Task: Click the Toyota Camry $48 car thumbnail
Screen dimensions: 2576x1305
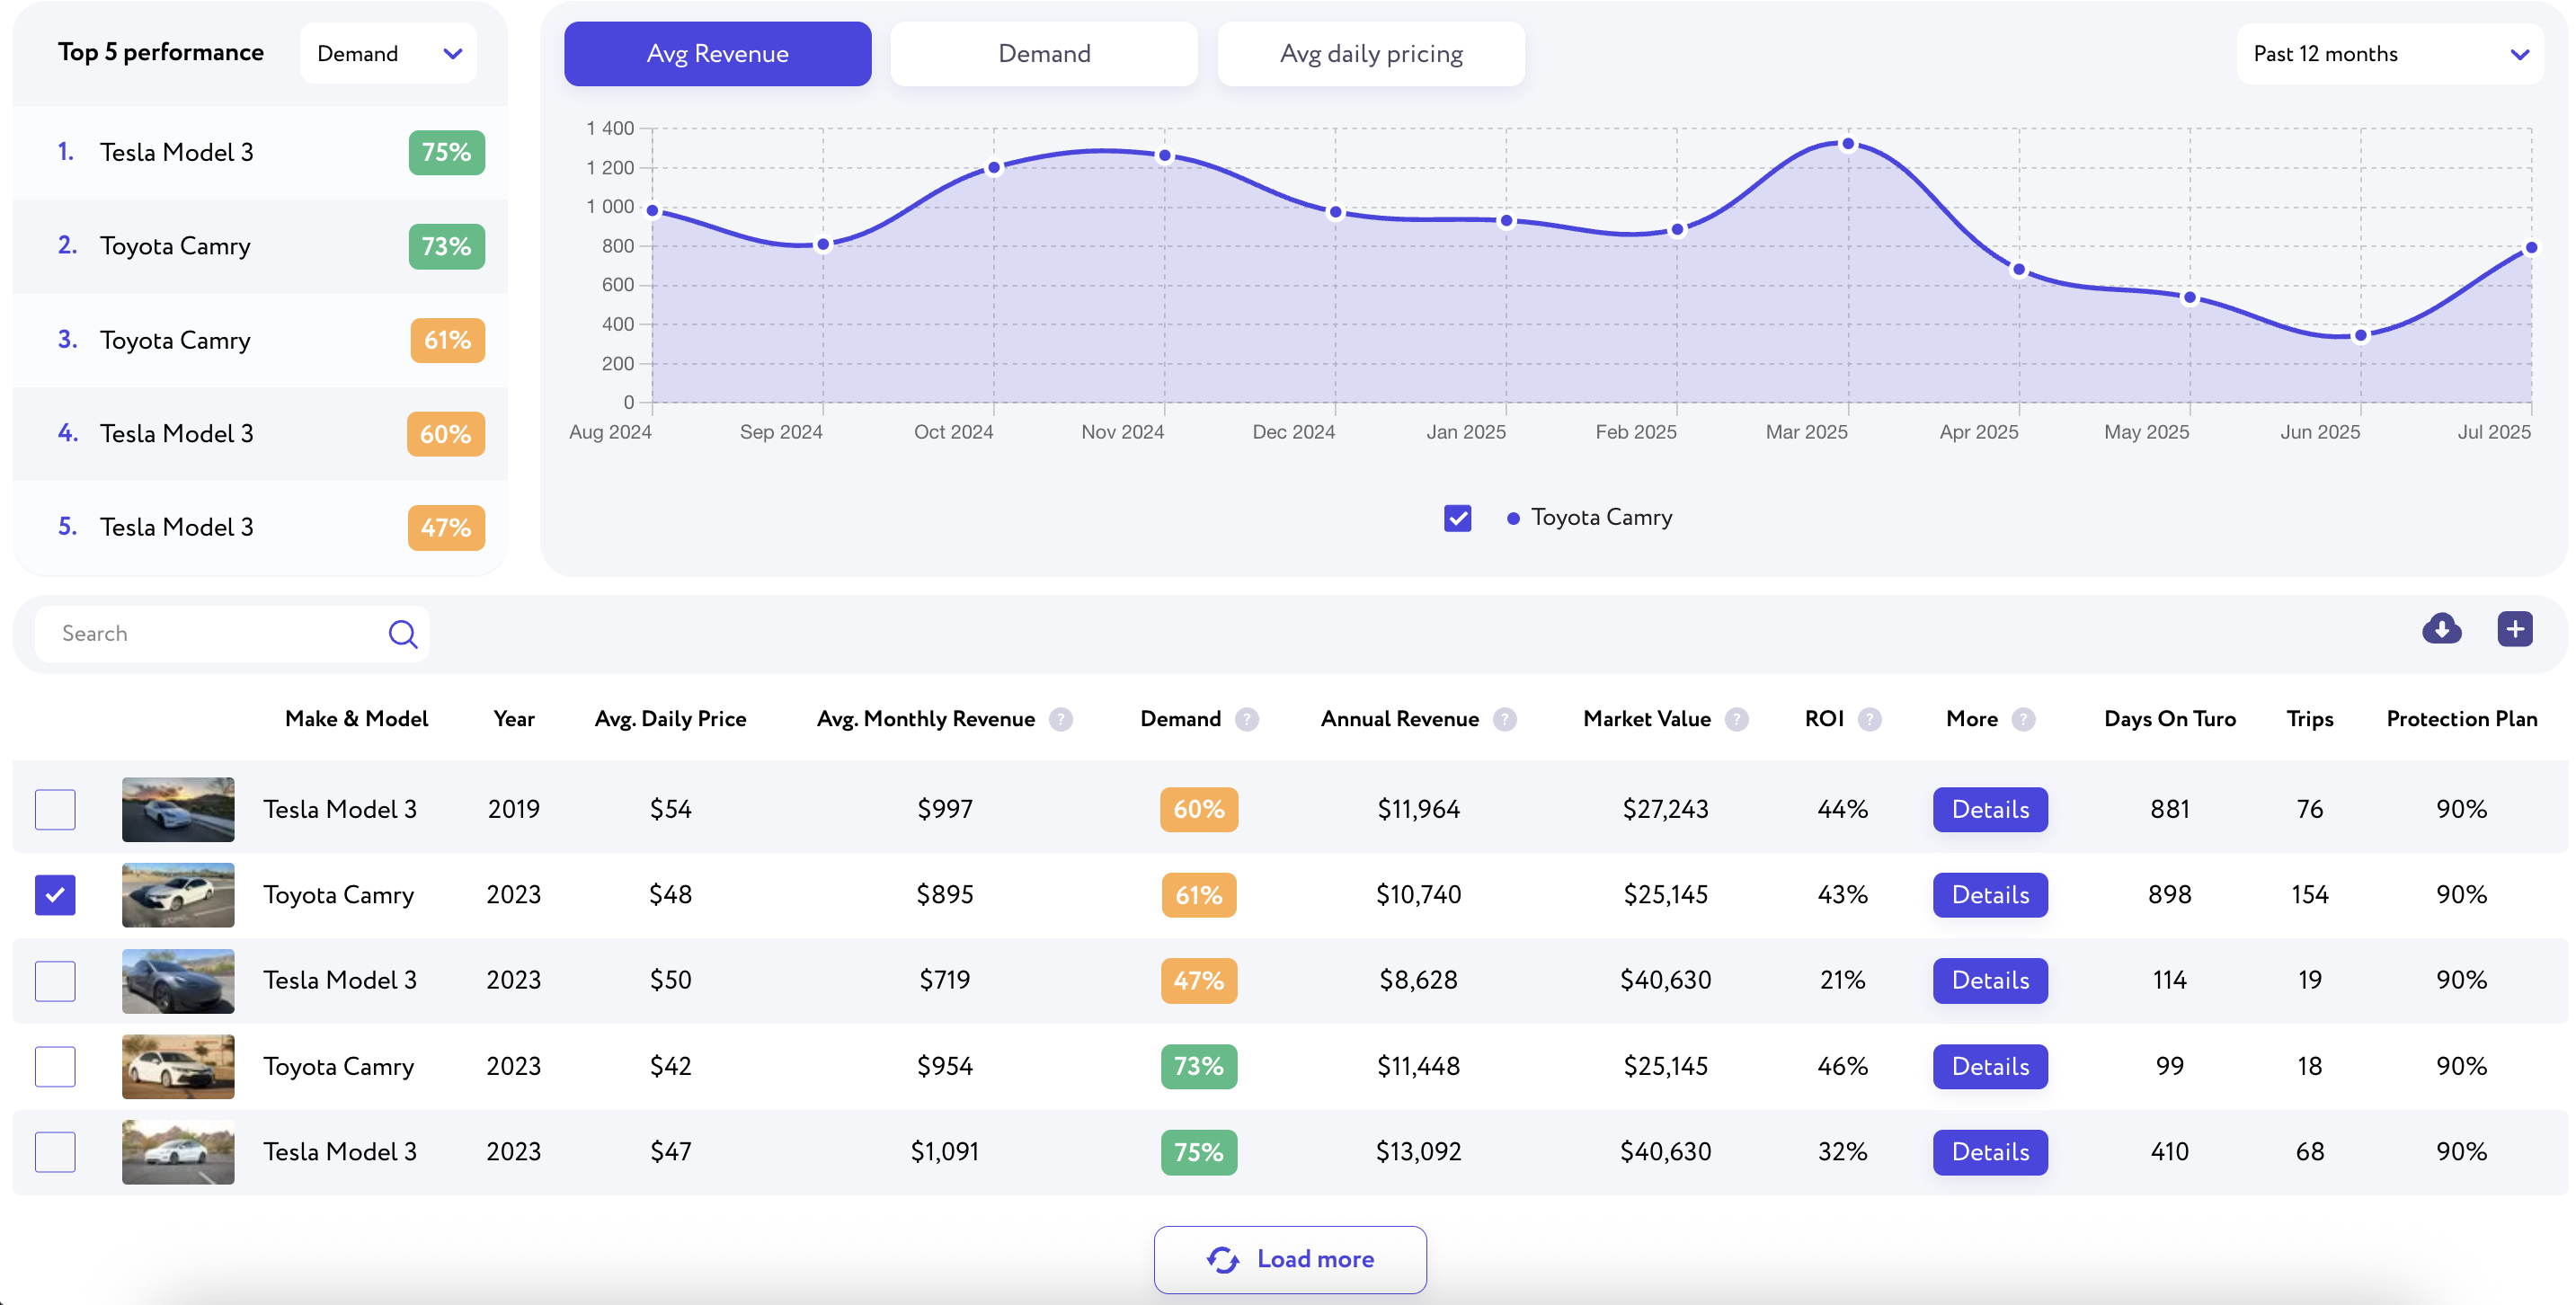Action: (x=178, y=895)
